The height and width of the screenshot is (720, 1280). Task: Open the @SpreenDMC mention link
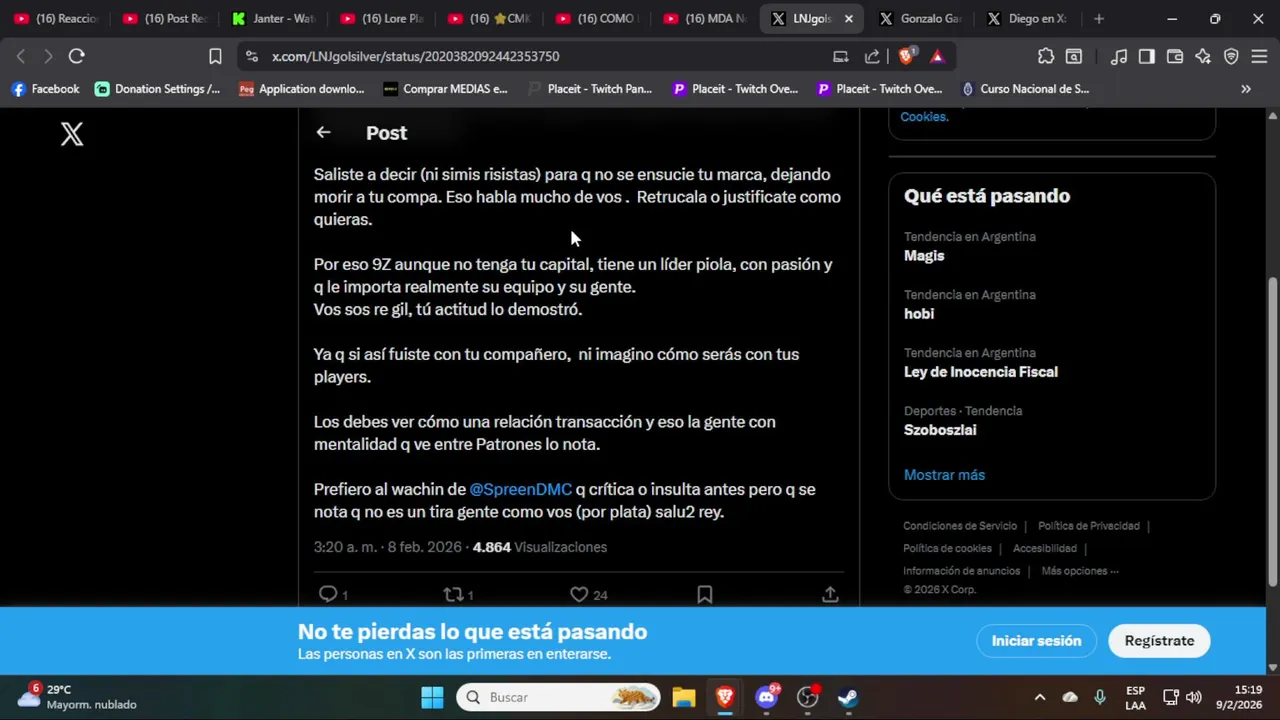[x=521, y=489]
